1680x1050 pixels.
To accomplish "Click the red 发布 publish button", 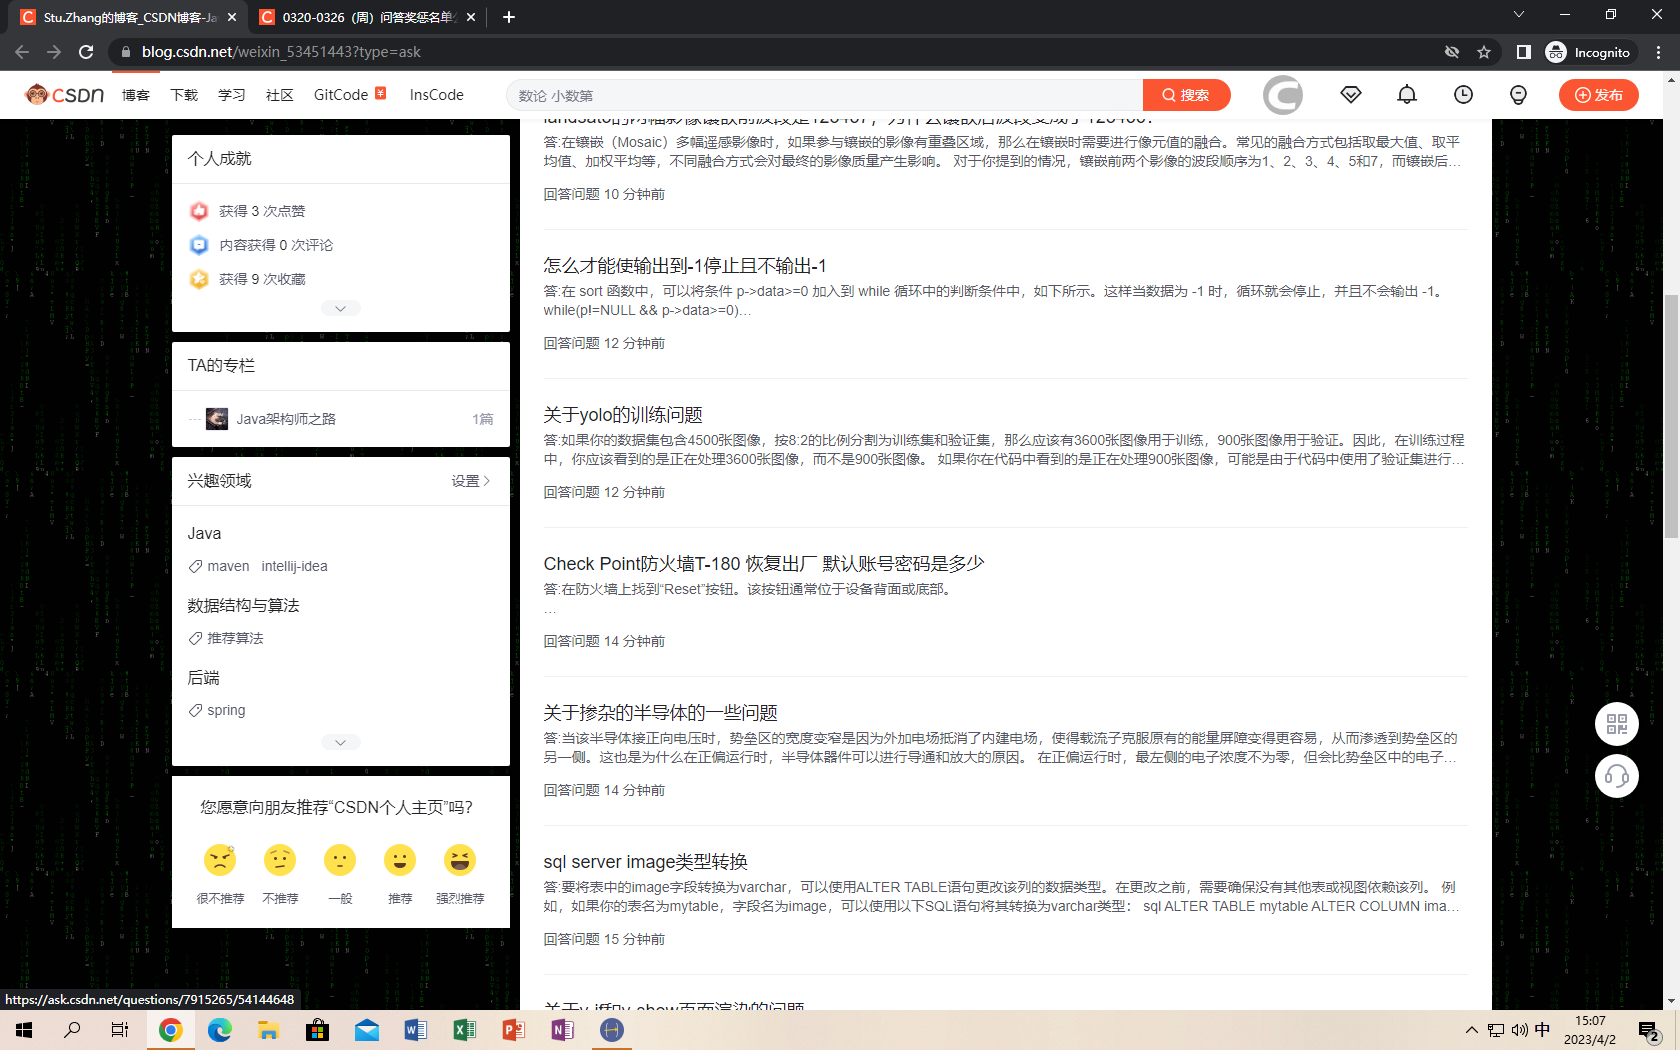I will [1598, 95].
